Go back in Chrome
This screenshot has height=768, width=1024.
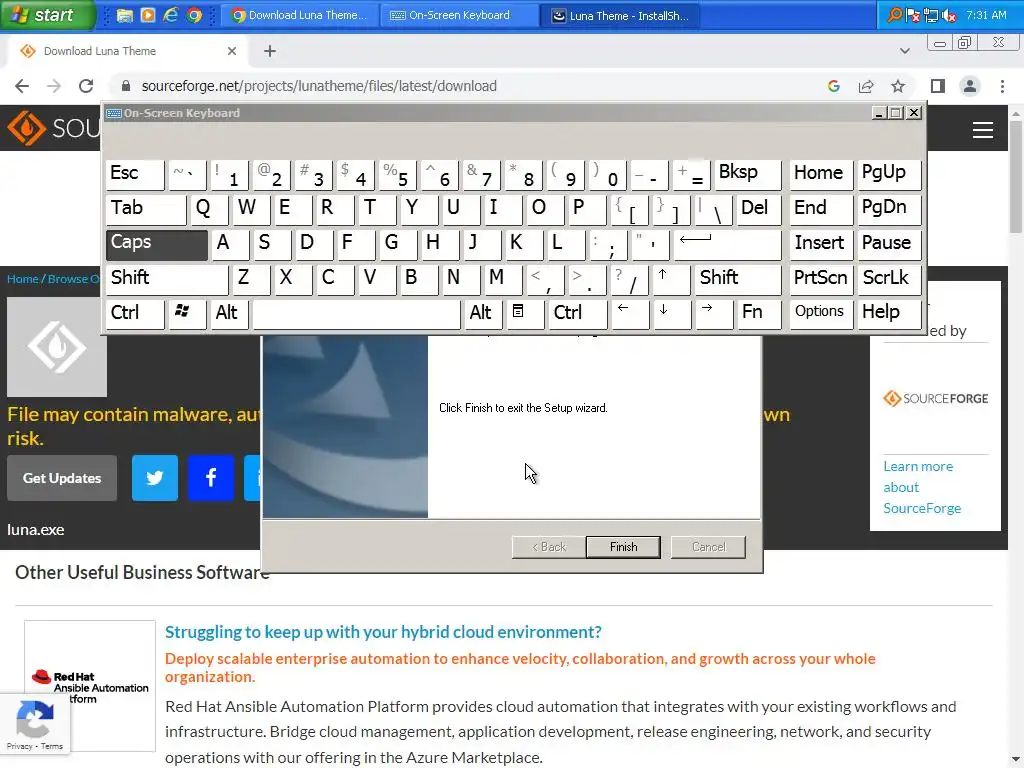[x=22, y=86]
